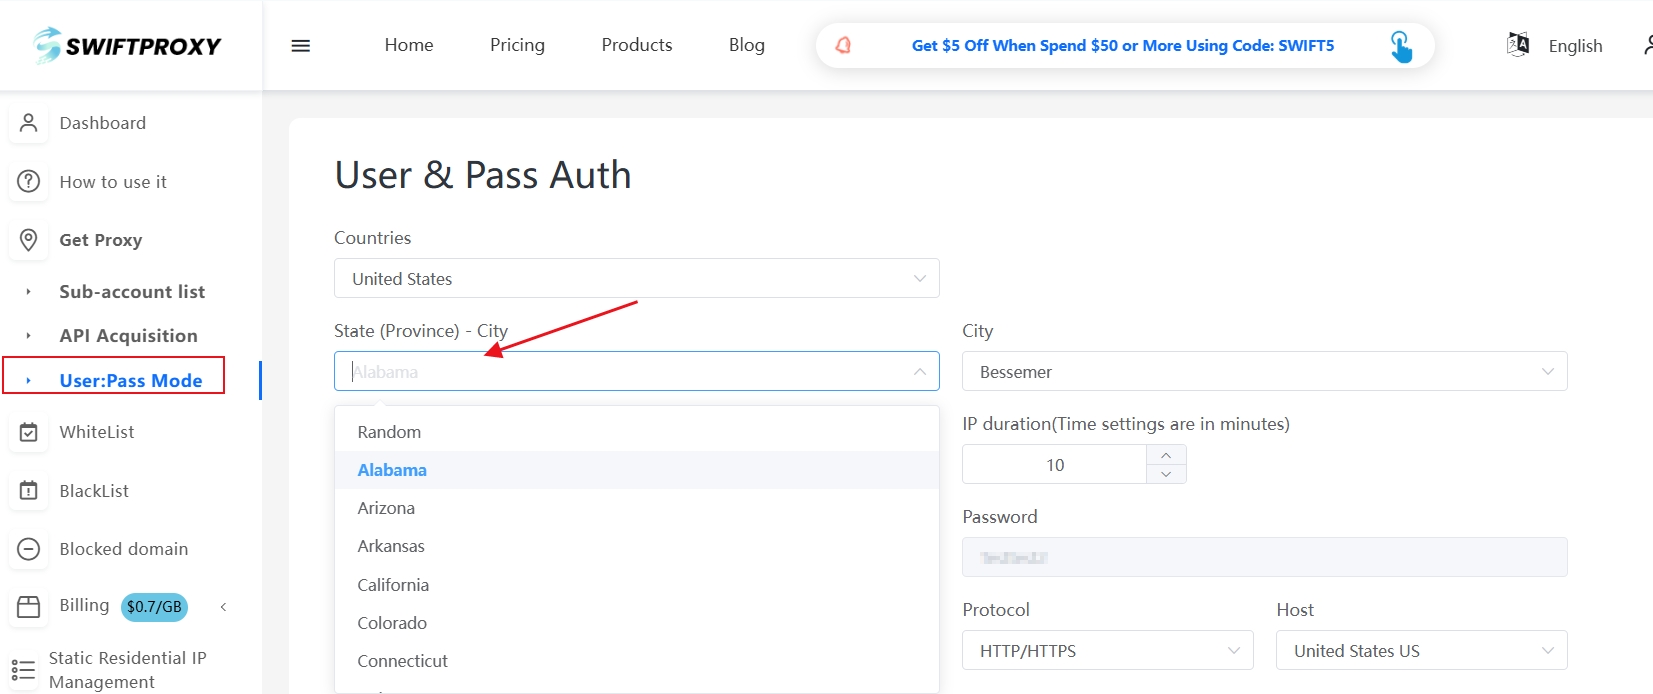Open the City dropdown showing Bessemer
The height and width of the screenshot is (694, 1653).
point(1263,372)
